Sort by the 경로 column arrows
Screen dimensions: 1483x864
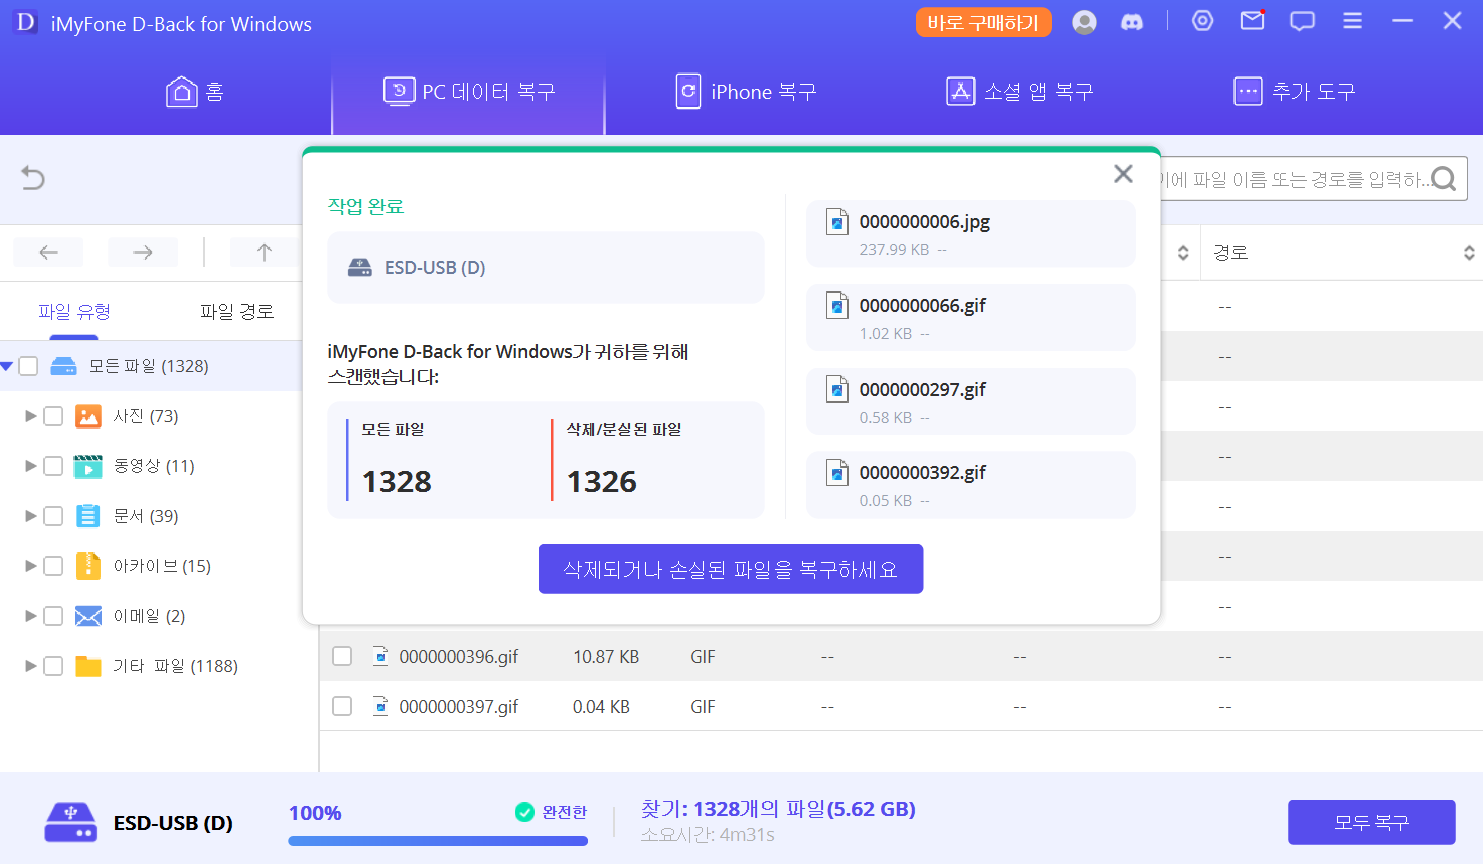(x=1469, y=253)
